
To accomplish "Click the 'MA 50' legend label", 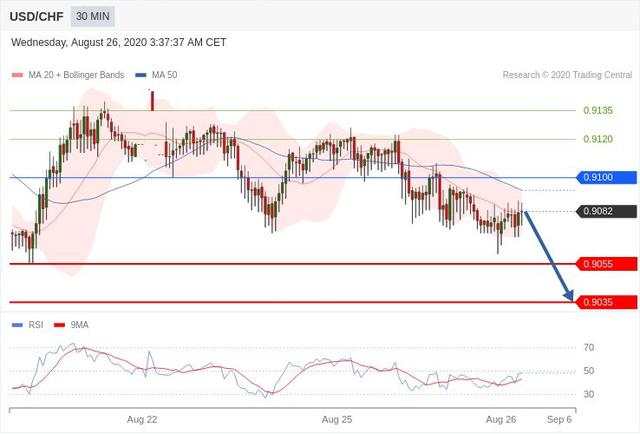I will coord(164,75).
